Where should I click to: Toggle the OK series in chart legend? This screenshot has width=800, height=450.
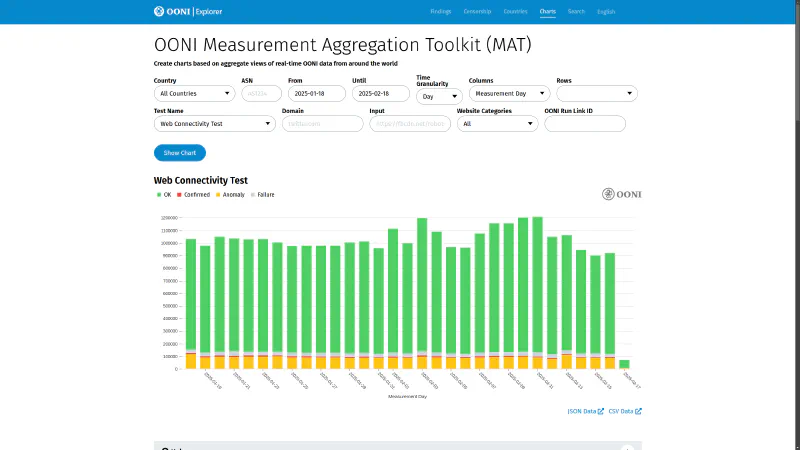[x=164, y=195]
